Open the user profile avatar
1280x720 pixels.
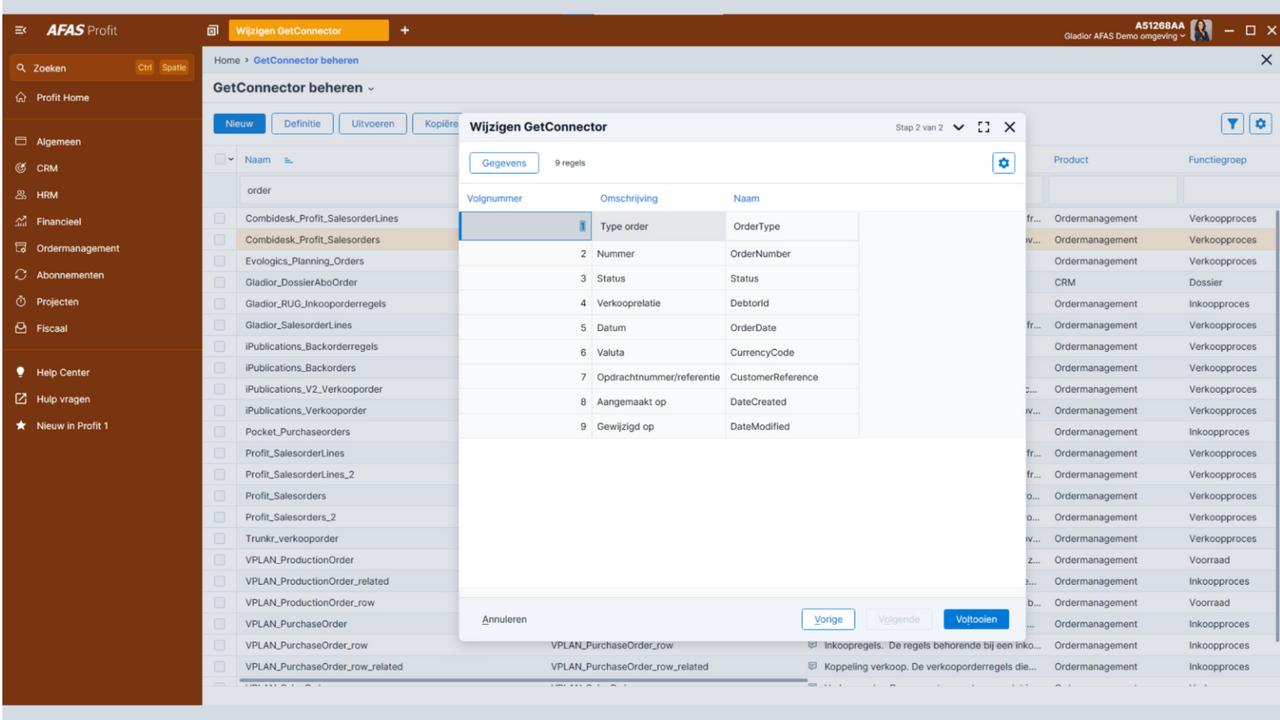coord(1201,31)
